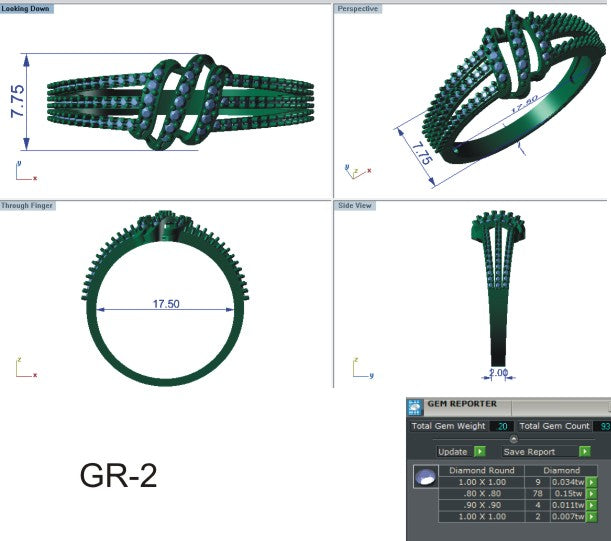Viewport: 611px width, 541px height.
Task: Click the Total Gem Count label
Action: pyautogui.click(x=554, y=426)
